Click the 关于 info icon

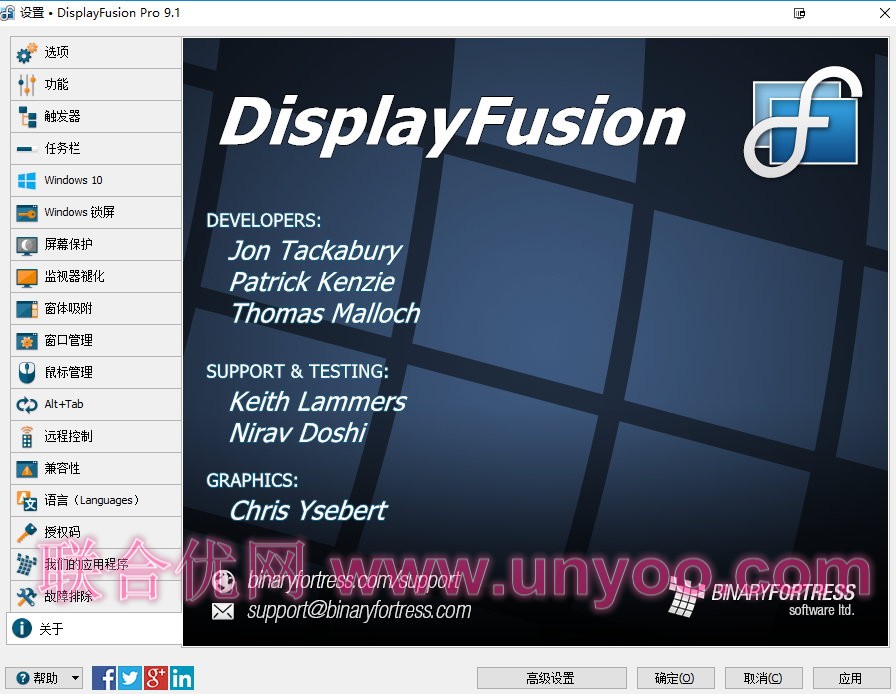pyautogui.click(x=22, y=628)
